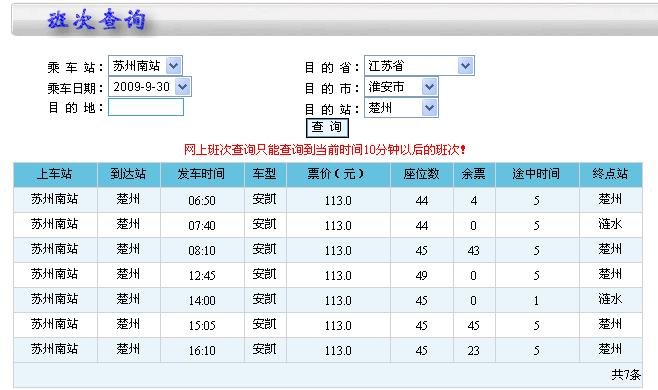
Task: Click remaining tickets 4 in 06:50 row
Action: (474, 201)
